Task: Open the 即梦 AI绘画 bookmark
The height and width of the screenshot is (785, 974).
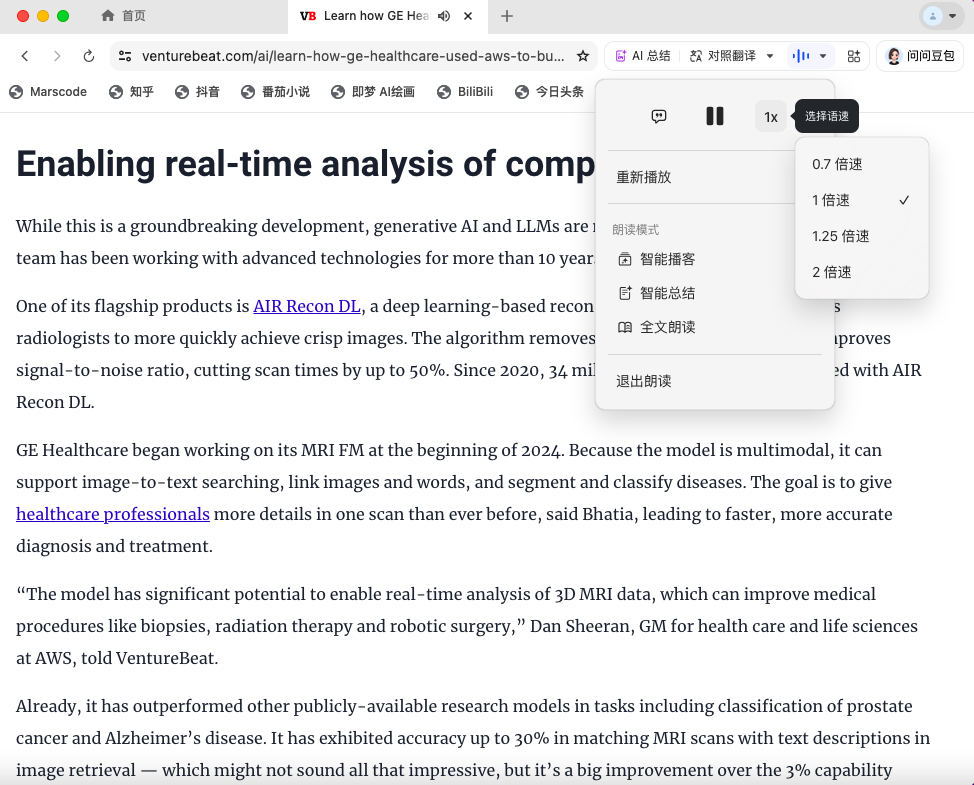Action: tap(373, 92)
